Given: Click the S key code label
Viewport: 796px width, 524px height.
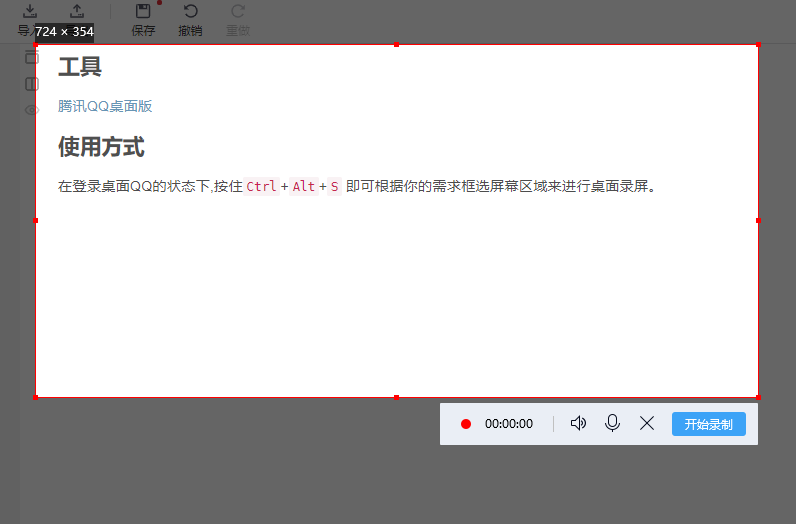Looking at the screenshot, I should [335, 186].
